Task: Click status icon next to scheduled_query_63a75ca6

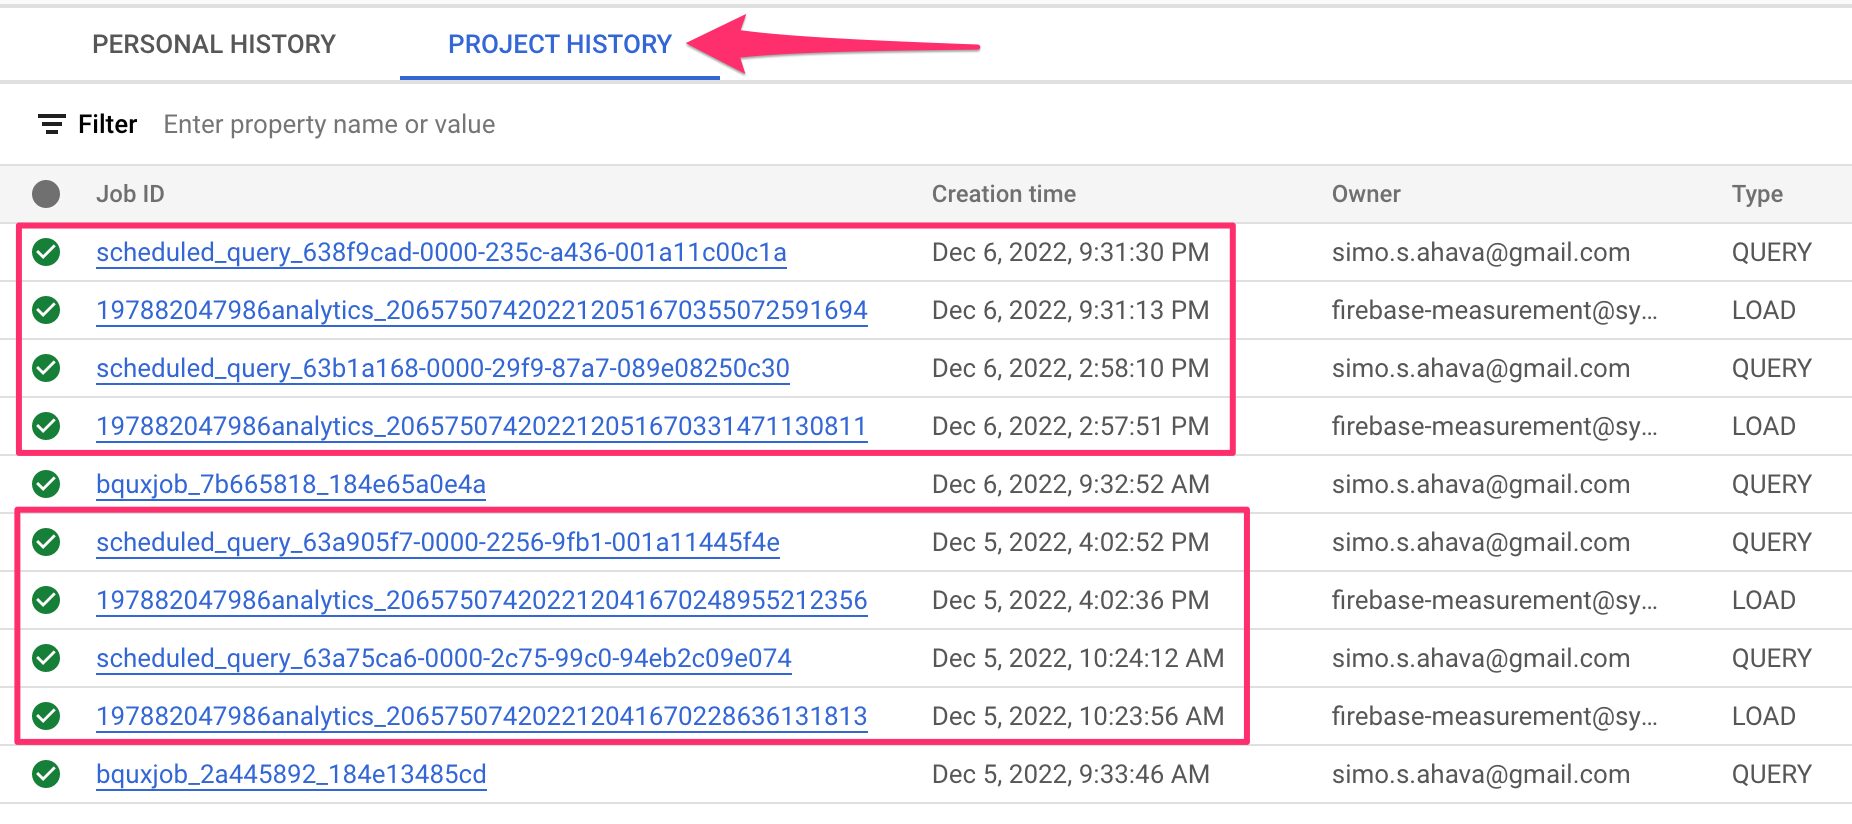Action: click(46, 658)
